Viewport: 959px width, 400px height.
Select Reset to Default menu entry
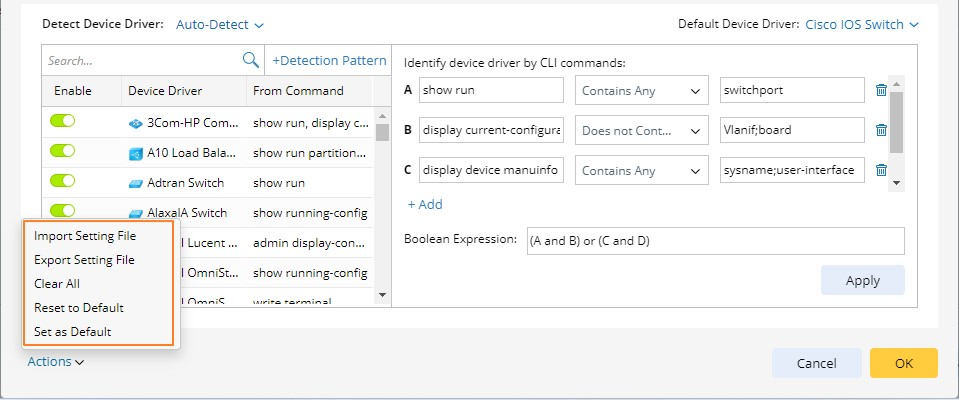79,308
